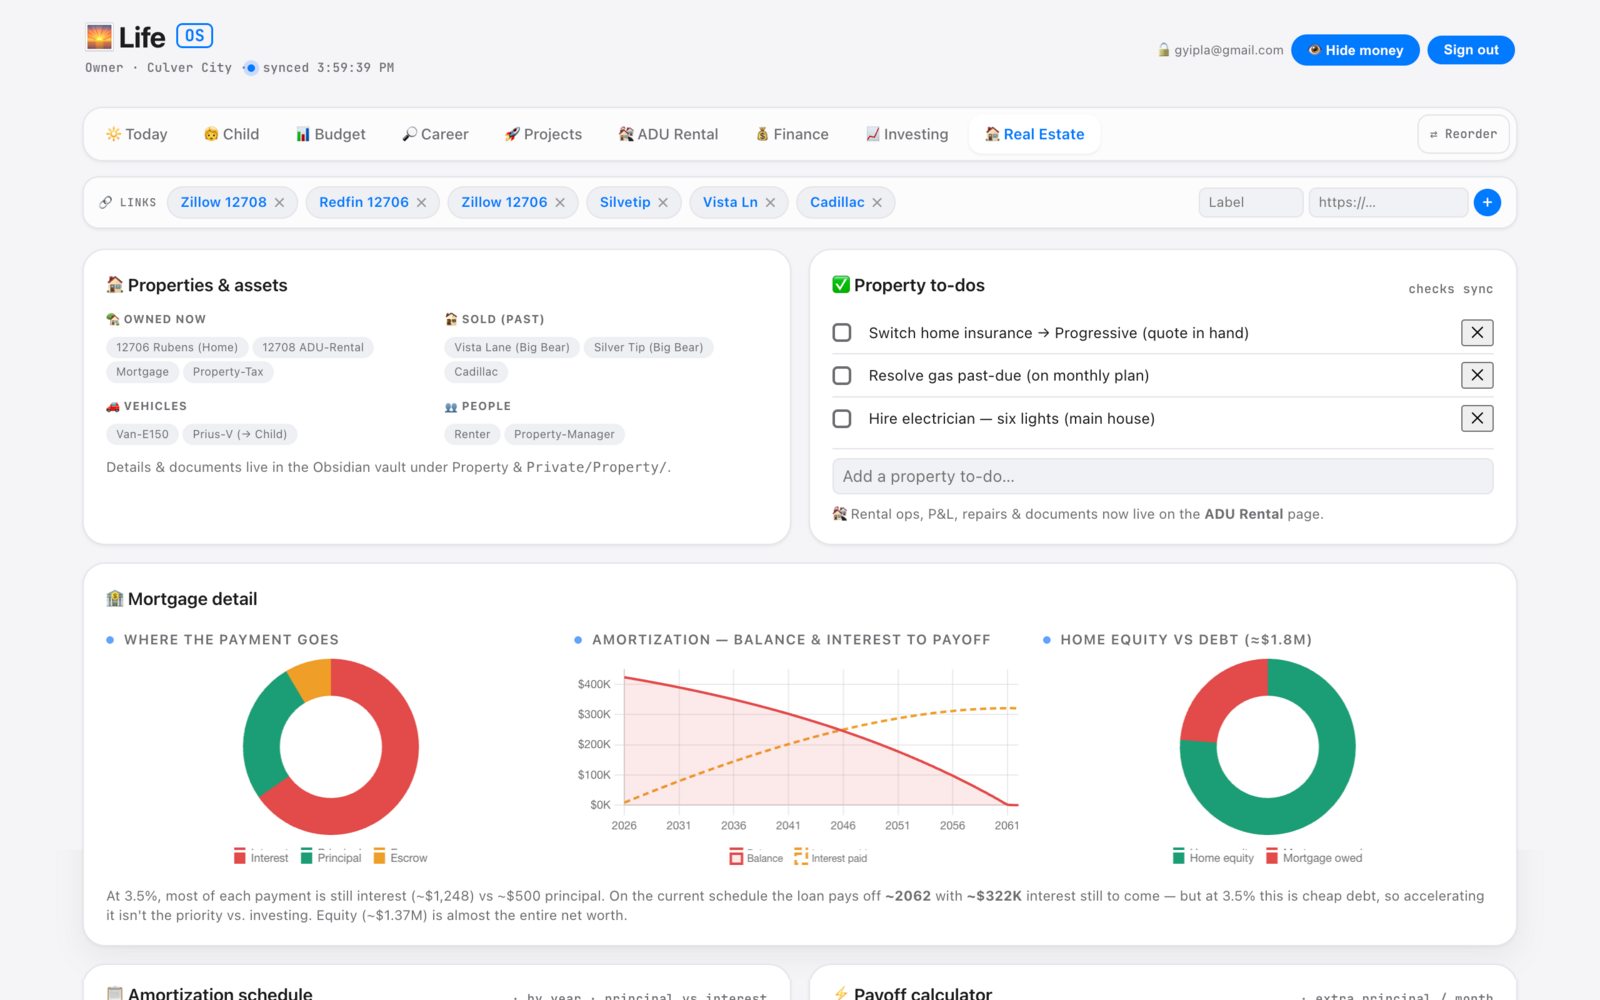Check Hire electrician six lights to-do
The image size is (1600, 1000).
pyautogui.click(x=842, y=418)
